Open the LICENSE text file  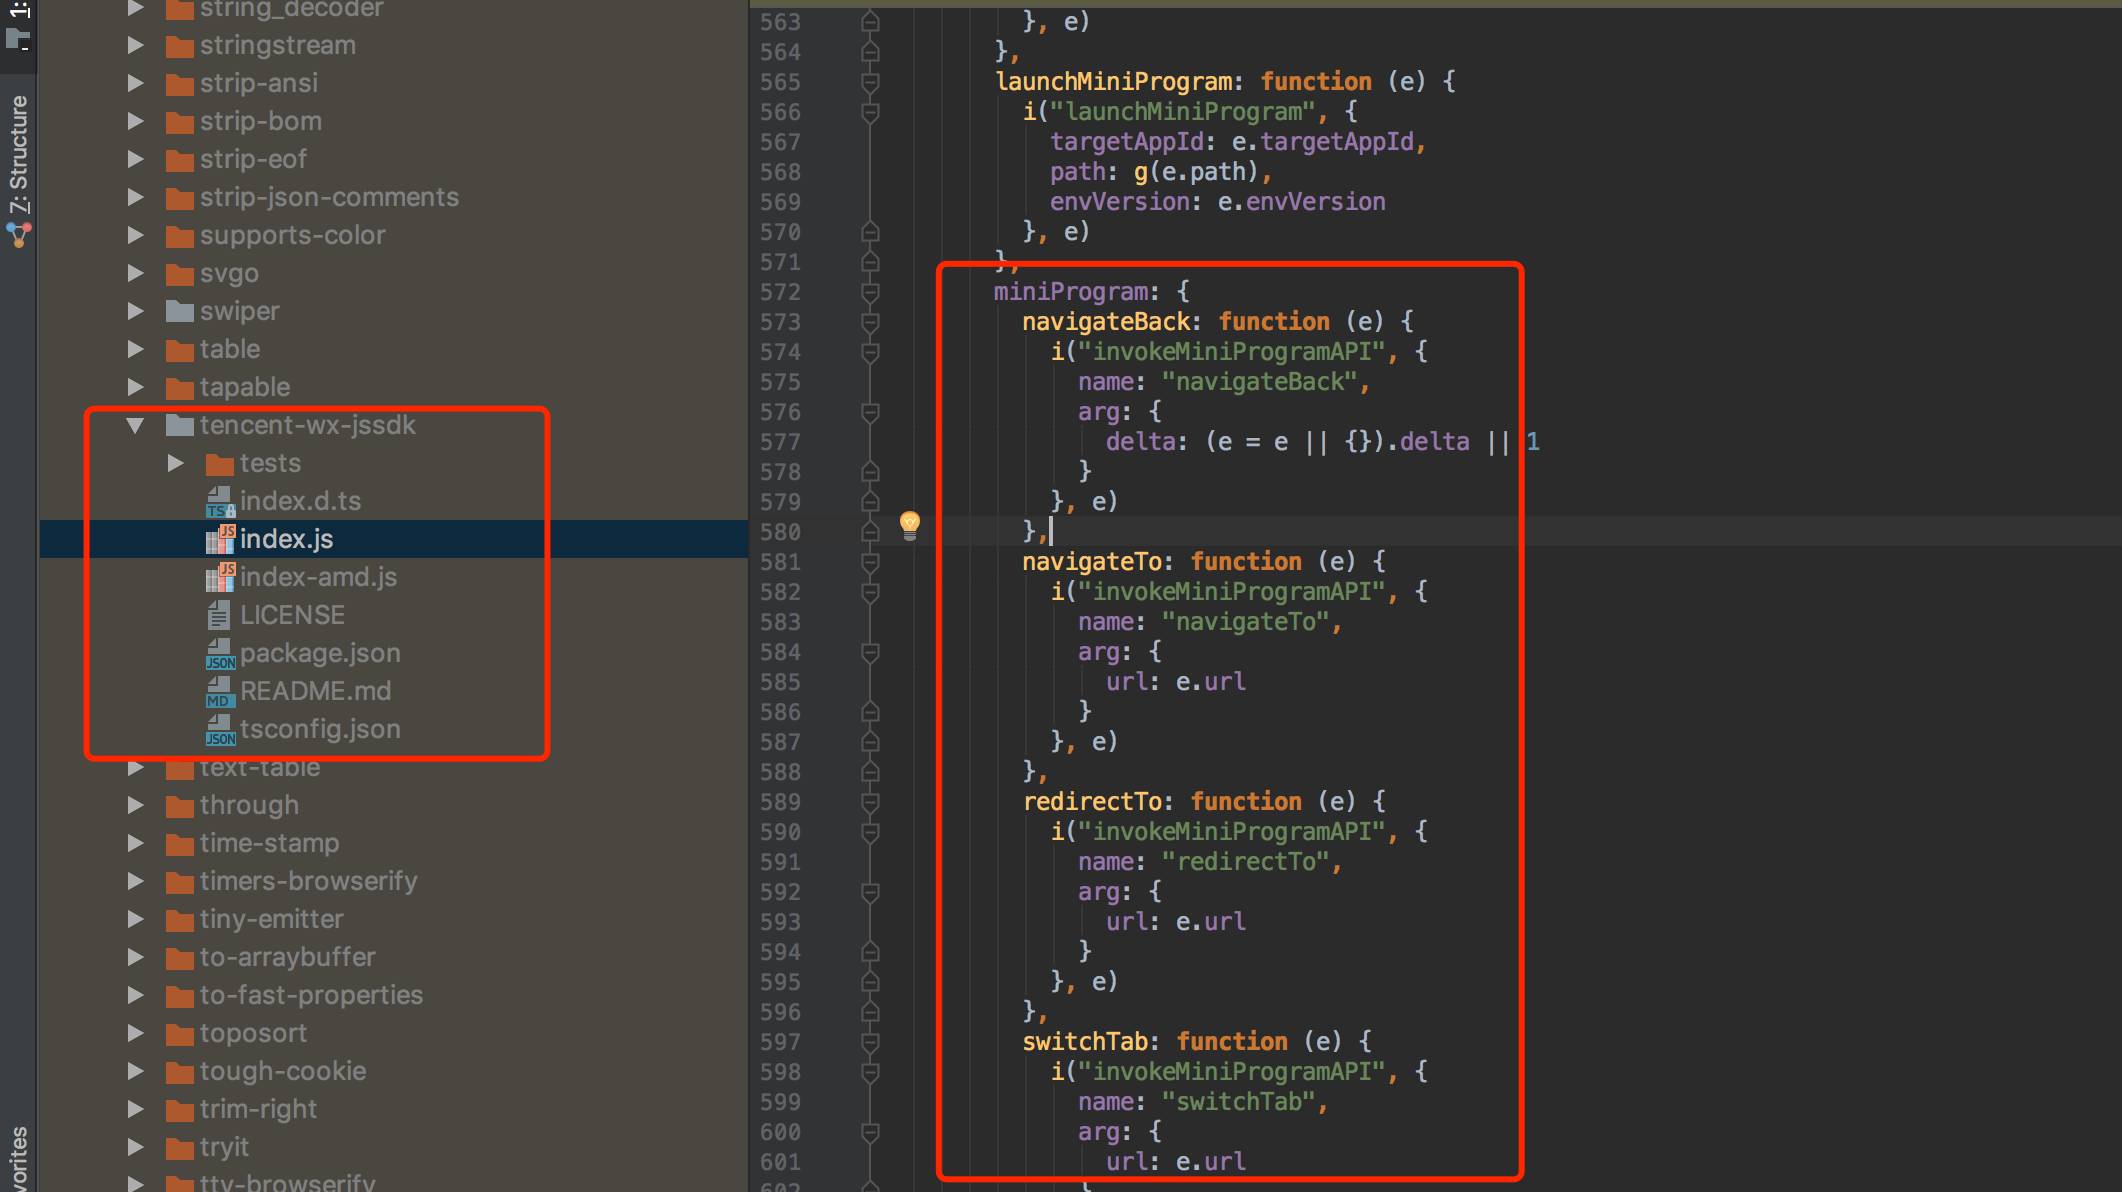[x=291, y=615]
